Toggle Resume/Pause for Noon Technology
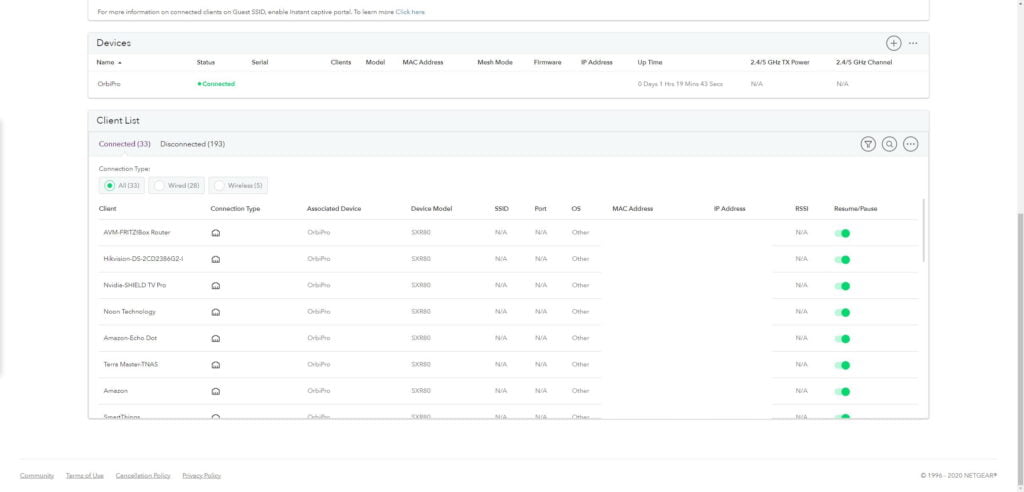This screenshot has width=1024, height=492. [843, 312]
